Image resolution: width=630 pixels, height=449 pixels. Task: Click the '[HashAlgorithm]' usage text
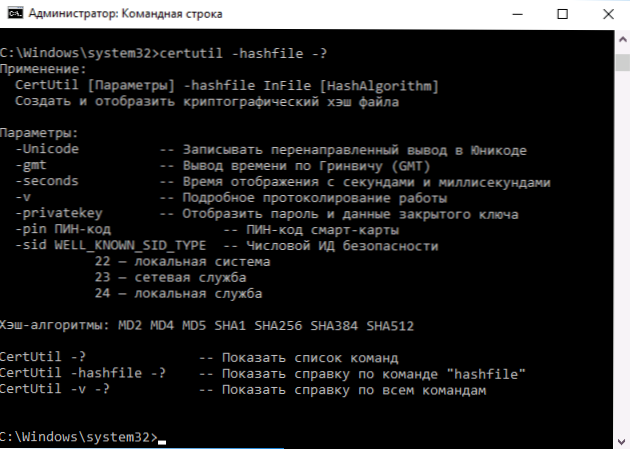[x=379, y=86]
